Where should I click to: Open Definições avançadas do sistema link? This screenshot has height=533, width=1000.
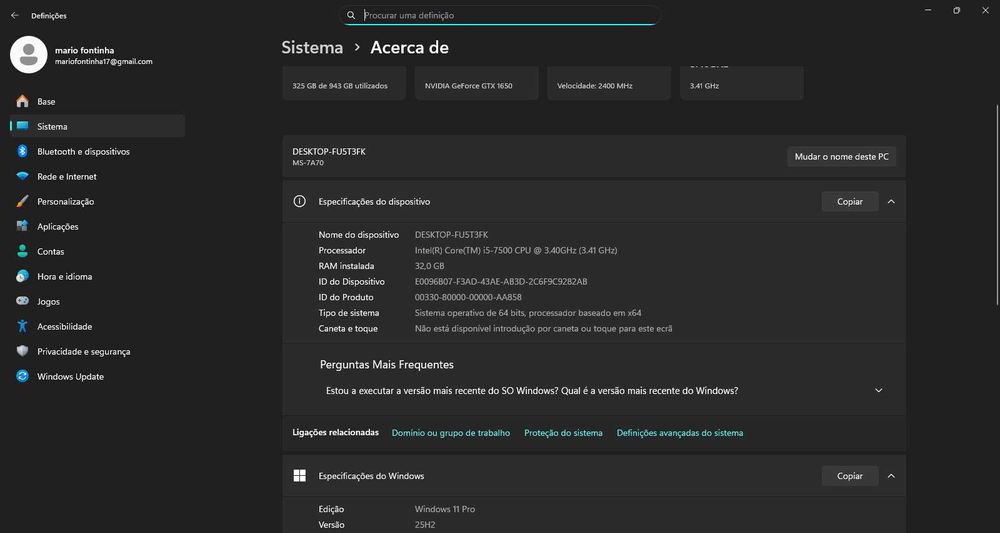pos(680,433)
